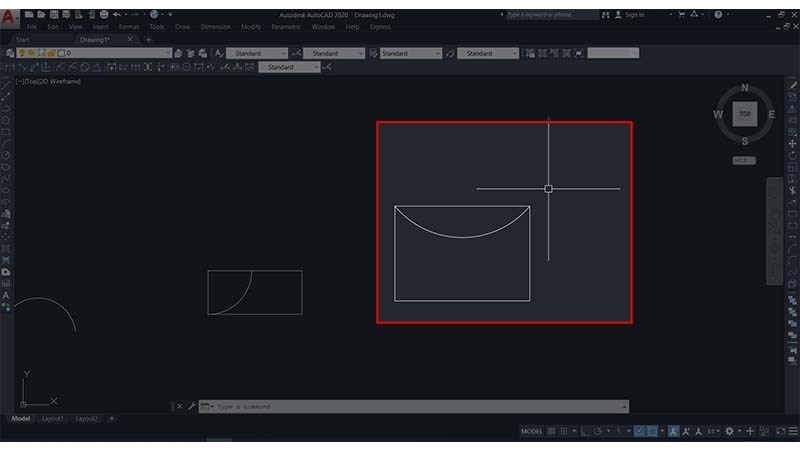
Task: Click the Make Object's Layer Current icon
Action: coord(178,53)
